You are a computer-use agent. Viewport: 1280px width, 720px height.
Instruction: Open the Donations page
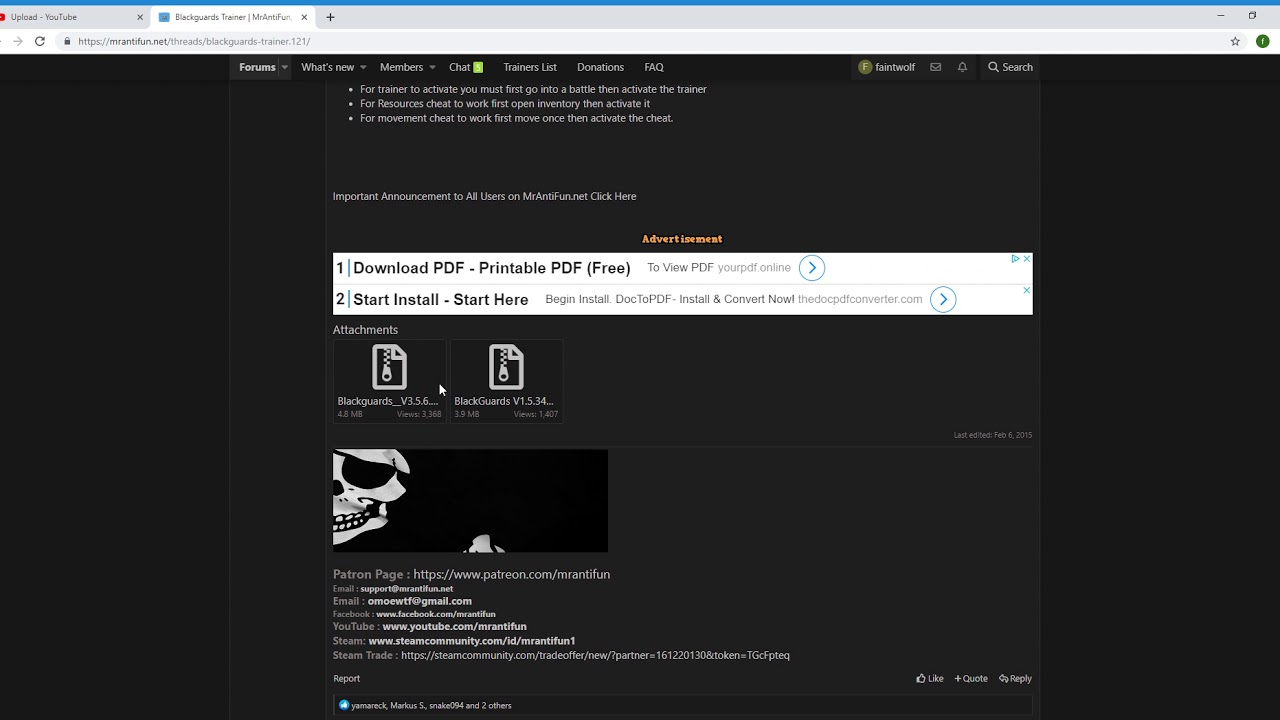pos(600,67)
